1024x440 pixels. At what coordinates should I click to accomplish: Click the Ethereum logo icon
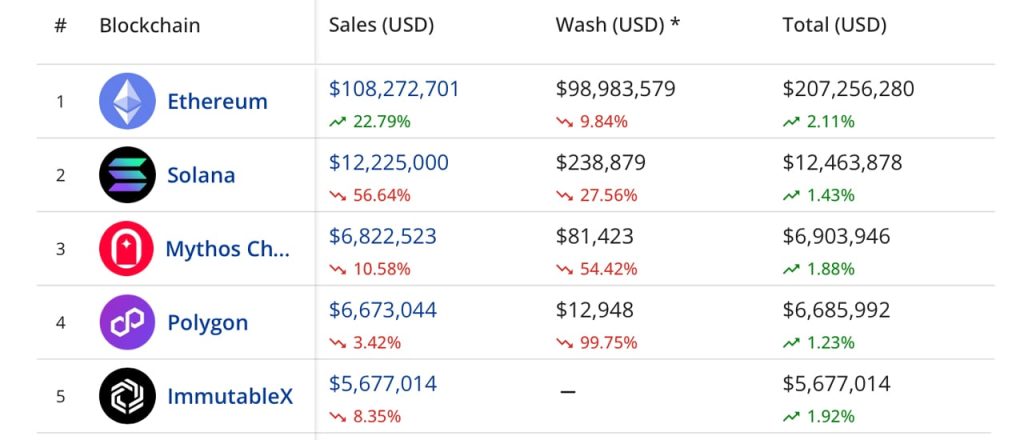point(127,101)
